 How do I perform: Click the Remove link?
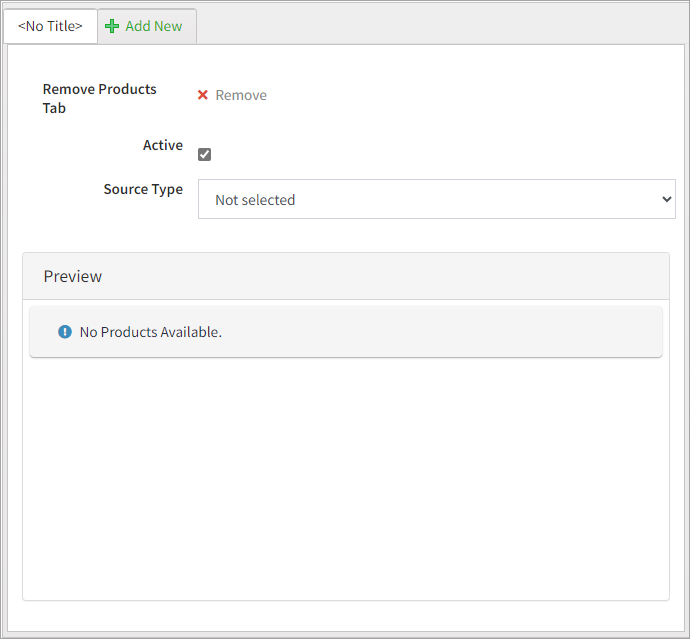(x=241, y=95)
